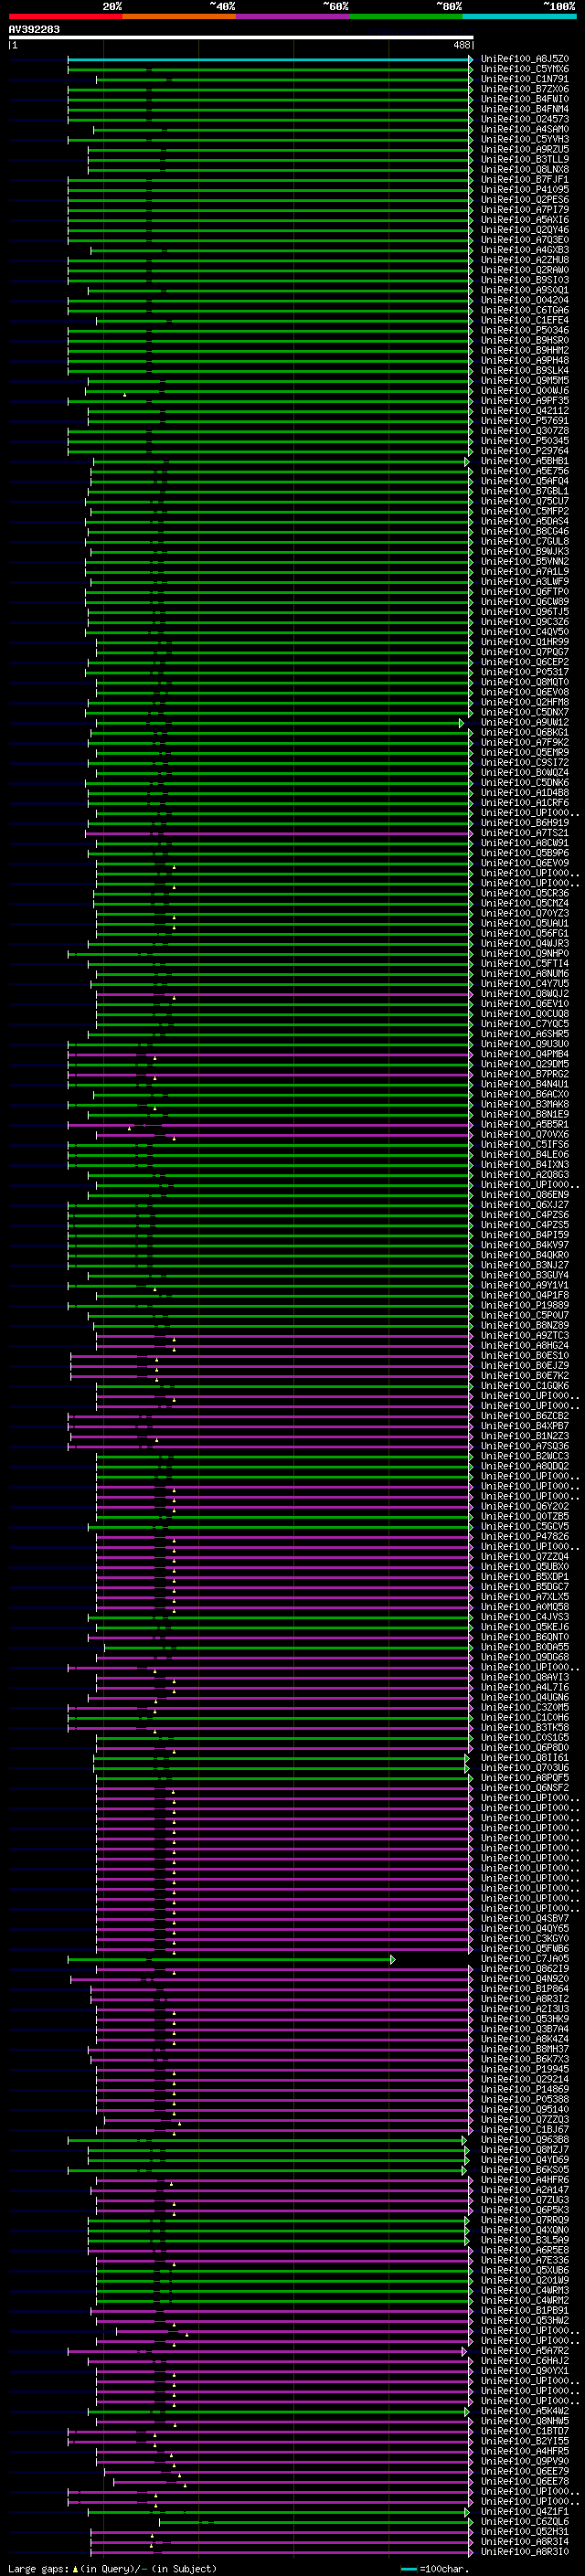
Task: Select the UniRef100_A9PH48 label
Action: 524,360
